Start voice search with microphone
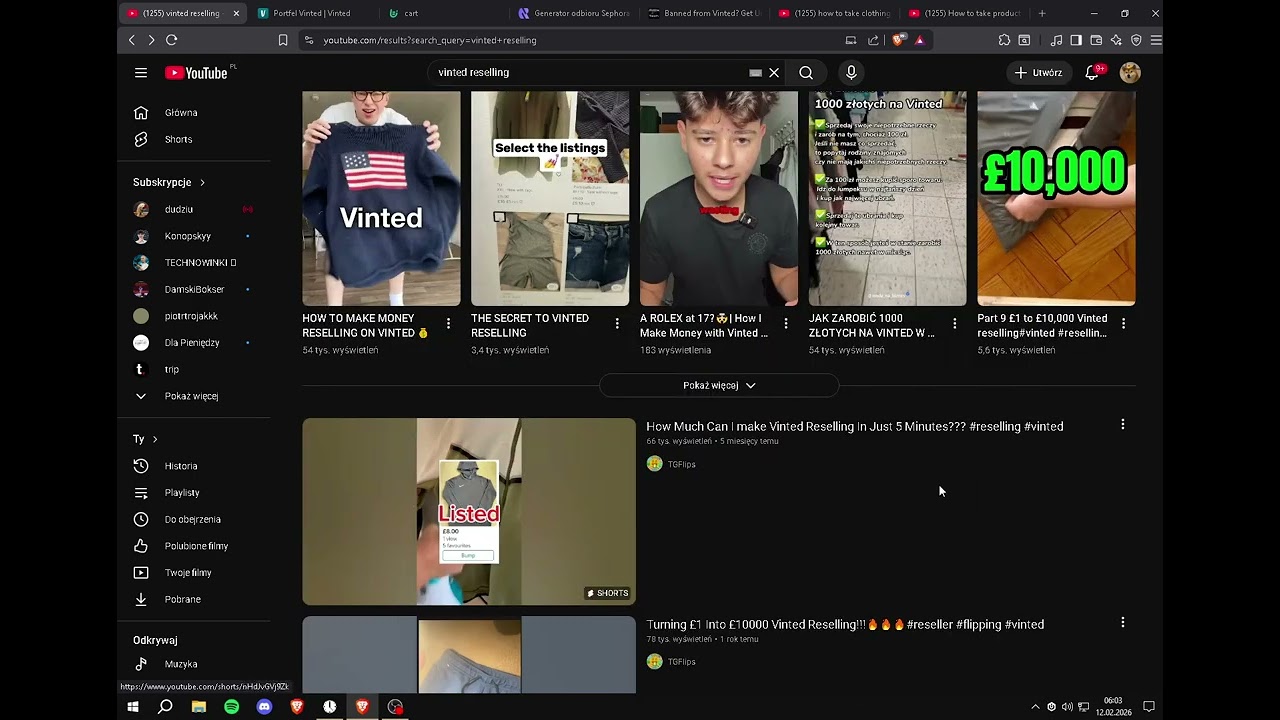 [851, 73]
